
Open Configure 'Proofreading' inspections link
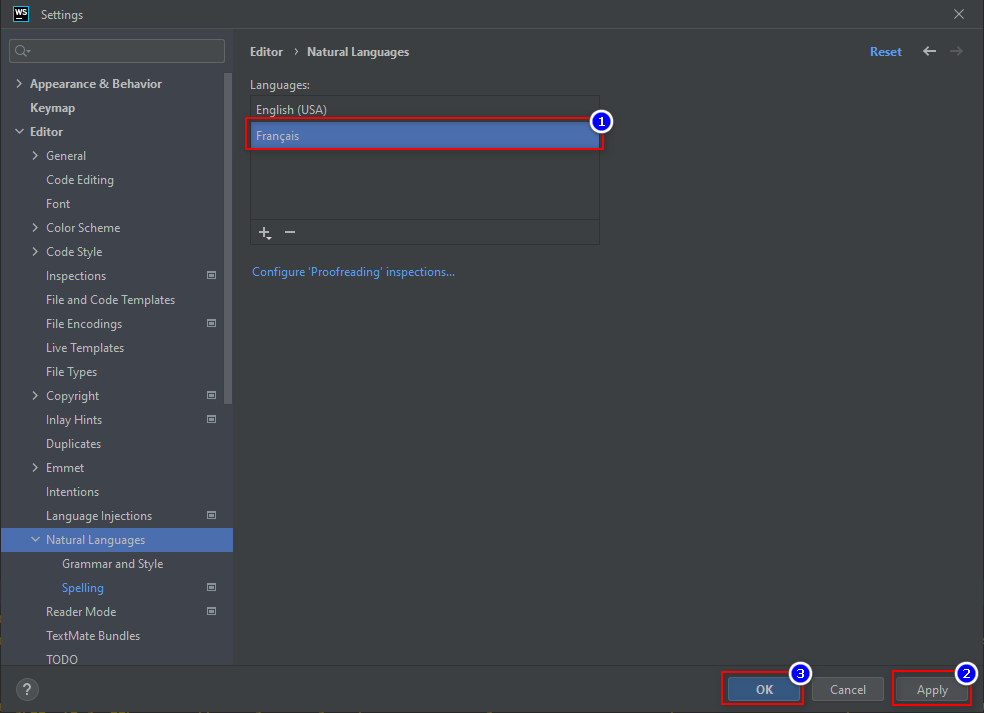point(353,272)
